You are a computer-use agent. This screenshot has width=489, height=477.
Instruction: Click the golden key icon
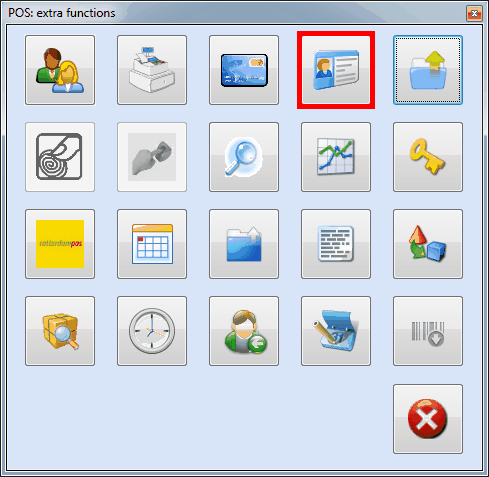428,157
